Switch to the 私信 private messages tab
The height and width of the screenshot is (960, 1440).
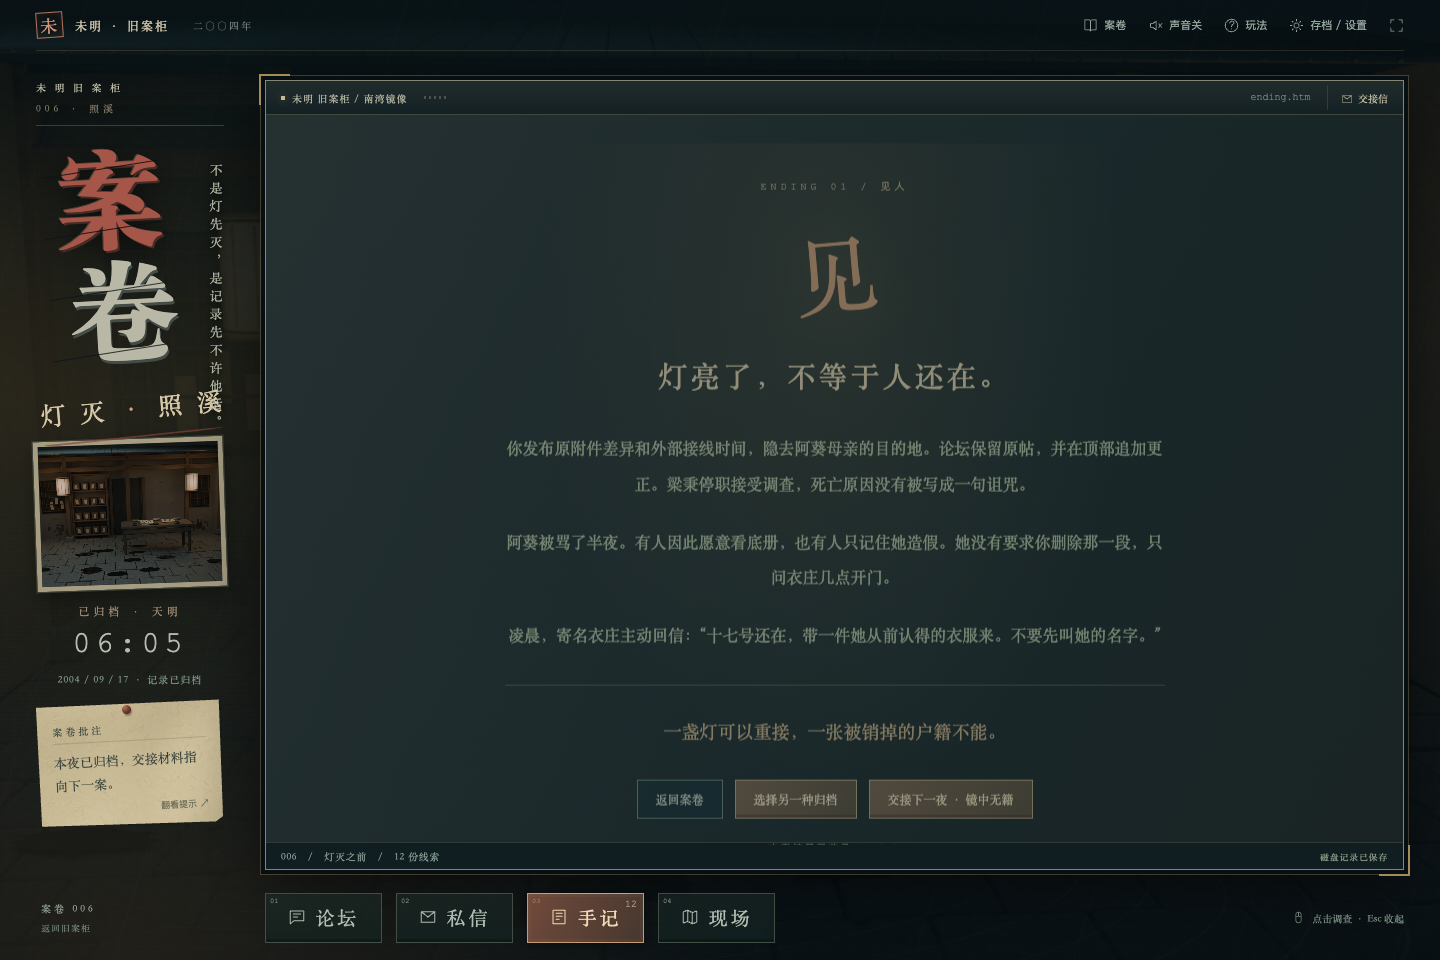(454, 918)
